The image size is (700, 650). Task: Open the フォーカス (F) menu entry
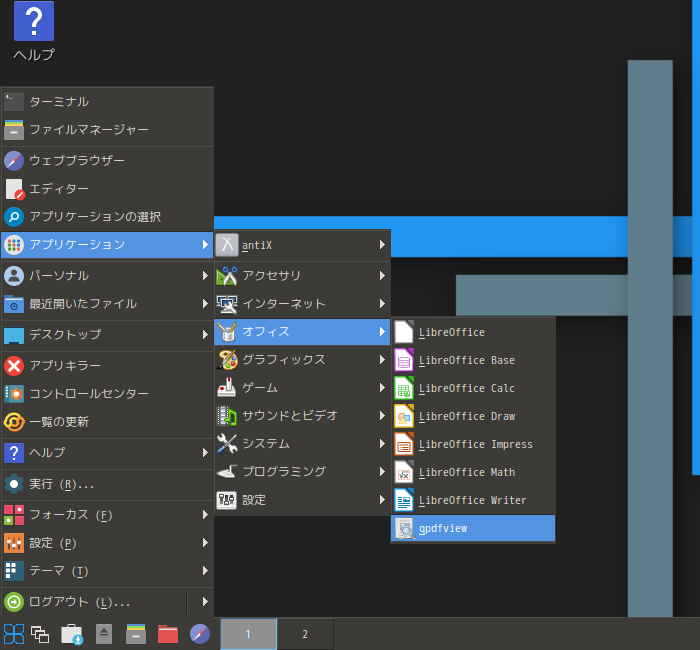coord(107,515)
